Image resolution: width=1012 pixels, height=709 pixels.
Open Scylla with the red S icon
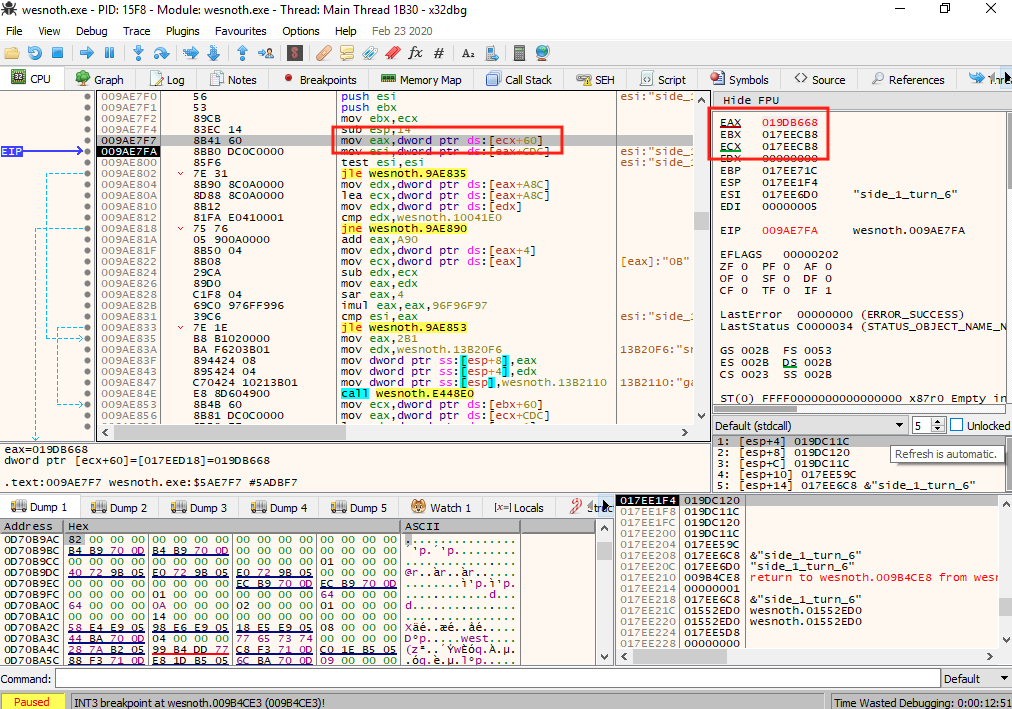[x=295, y=53]
